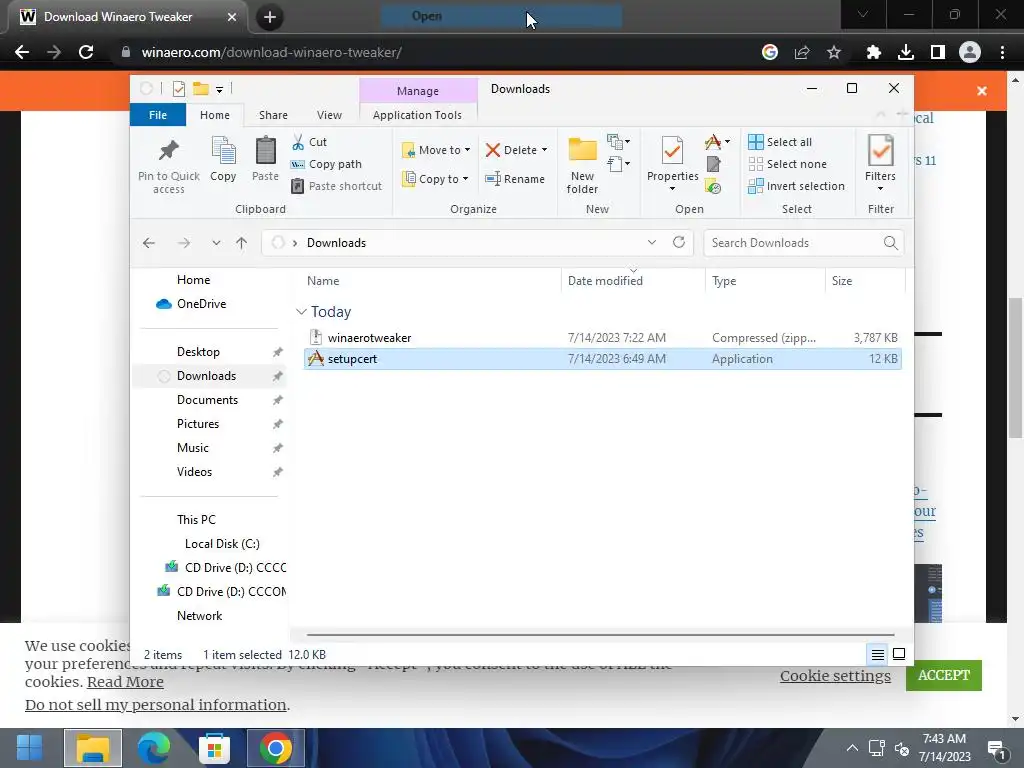
Task: Open a new Chrome tab
Action: (x=270, y=17)
